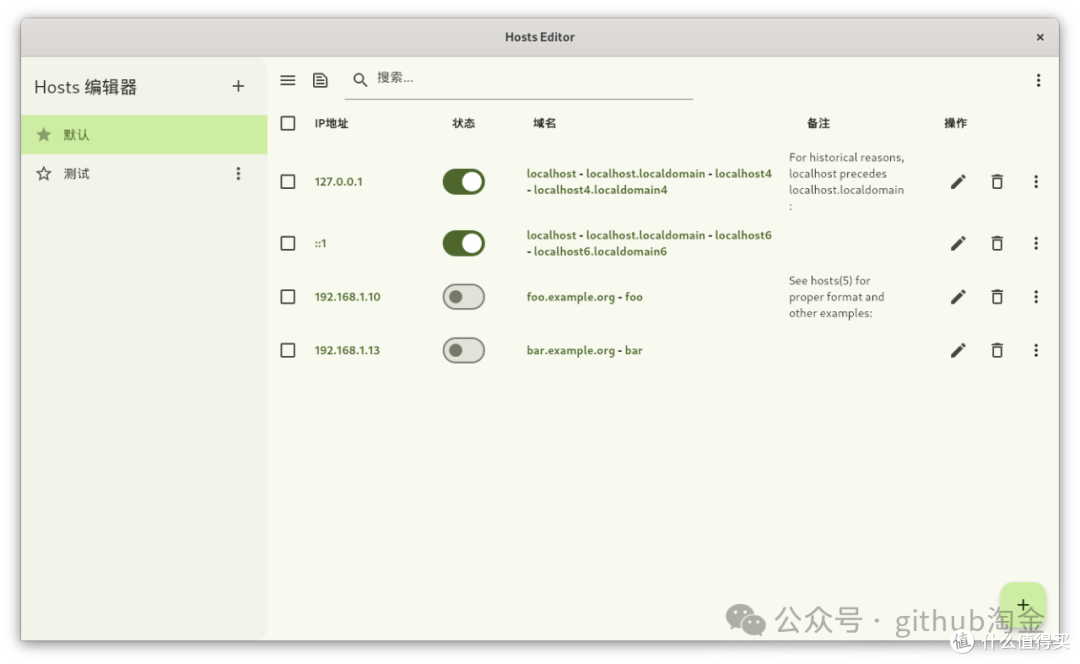Open more options for 127.0.0.1 row
This screenshot has height=664, width=1080.
(1035, 182)
